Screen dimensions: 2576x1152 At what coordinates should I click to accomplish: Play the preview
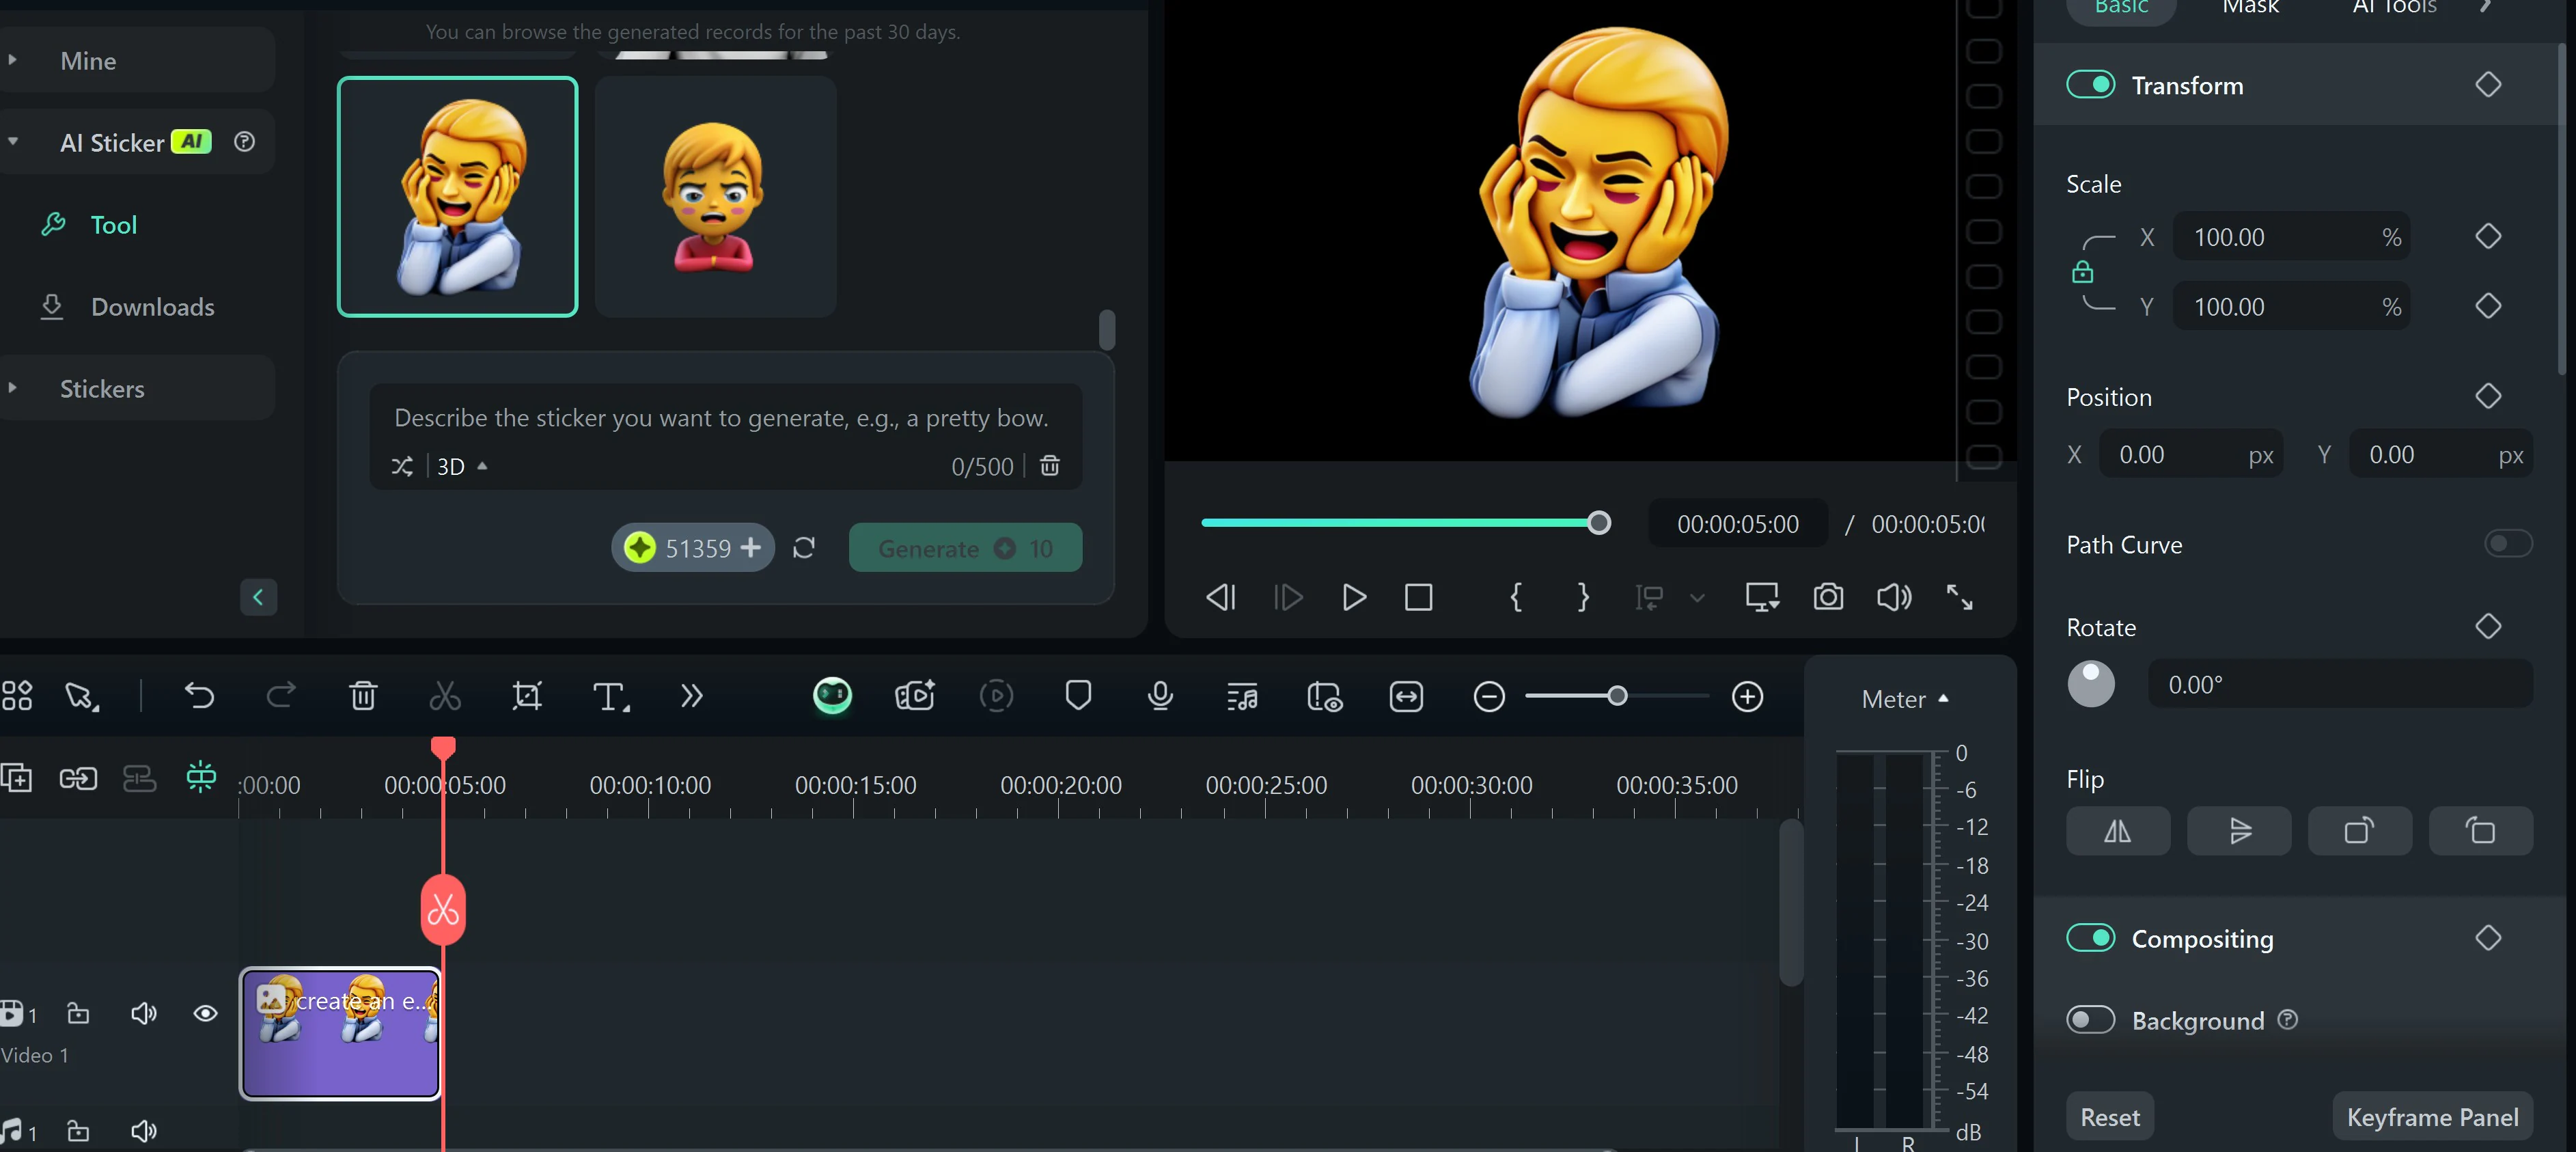coord(1354,597)
